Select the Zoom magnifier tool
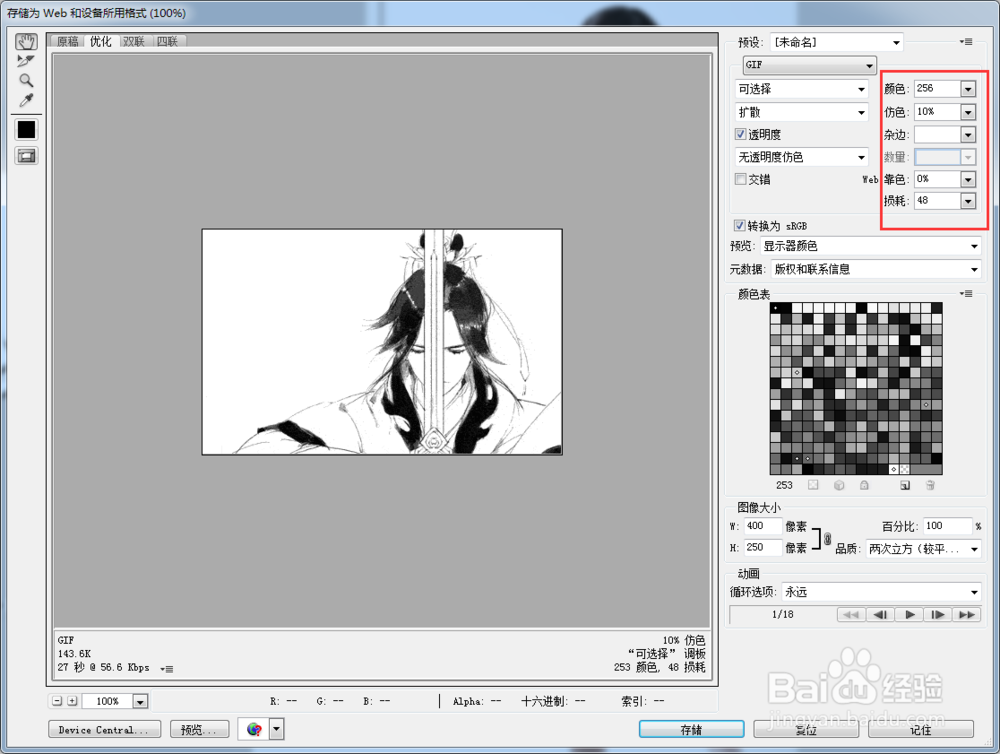 pyautogui.click(x=26, y=80)
